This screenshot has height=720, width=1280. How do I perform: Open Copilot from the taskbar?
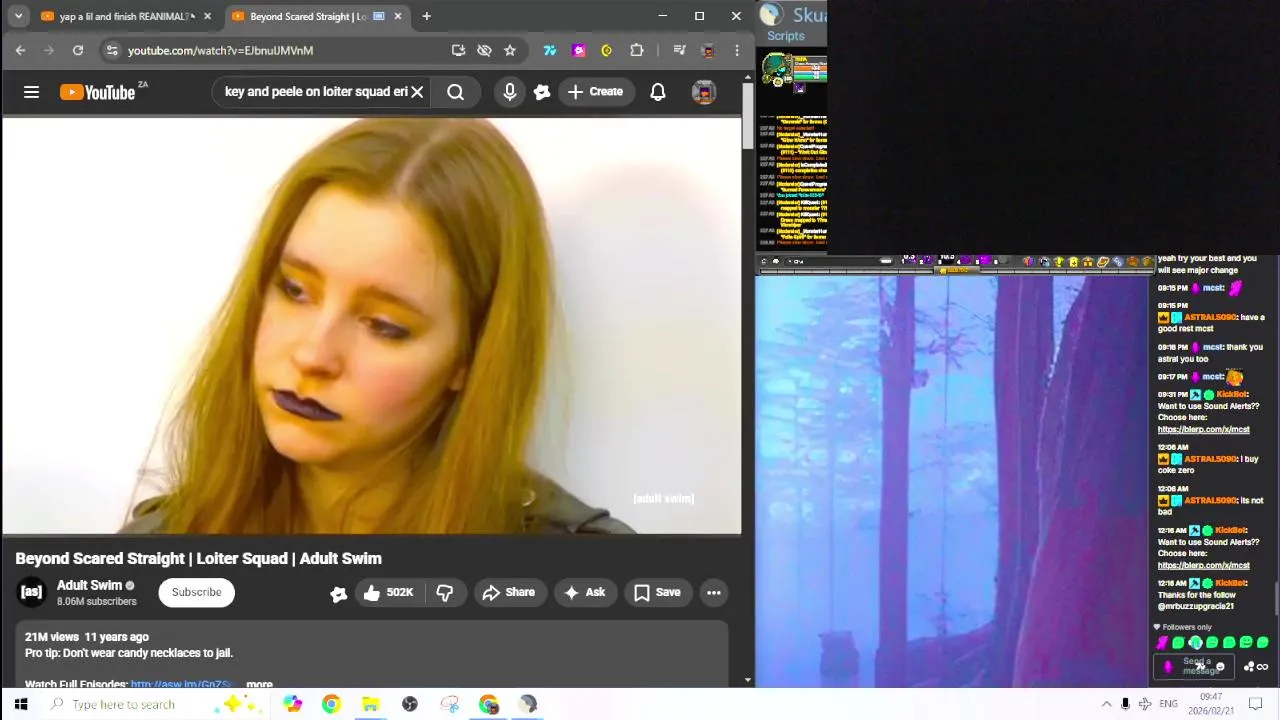pos(292,704)
